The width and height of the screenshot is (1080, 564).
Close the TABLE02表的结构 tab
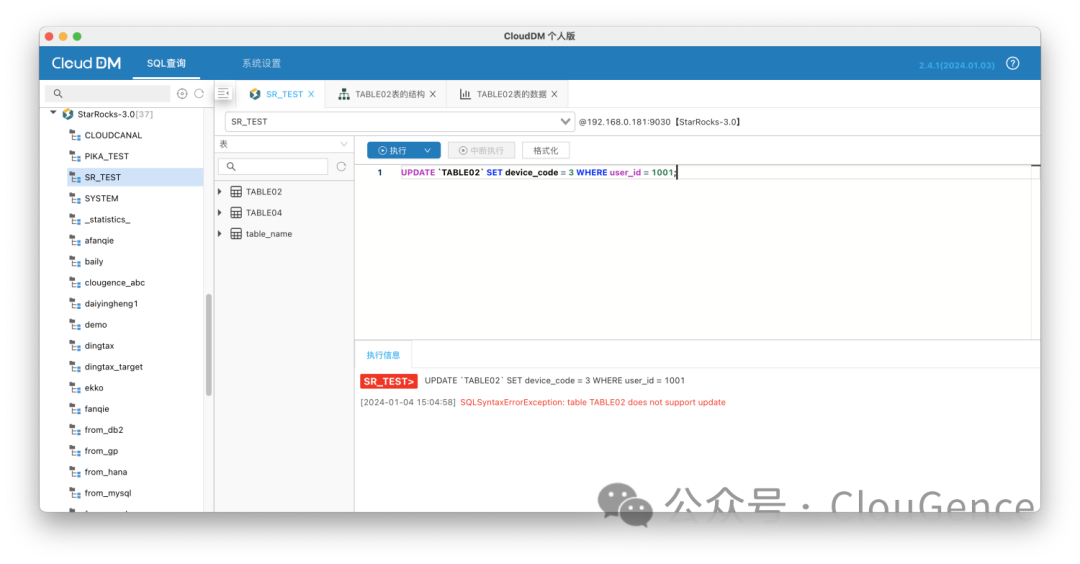pos(433,94)
